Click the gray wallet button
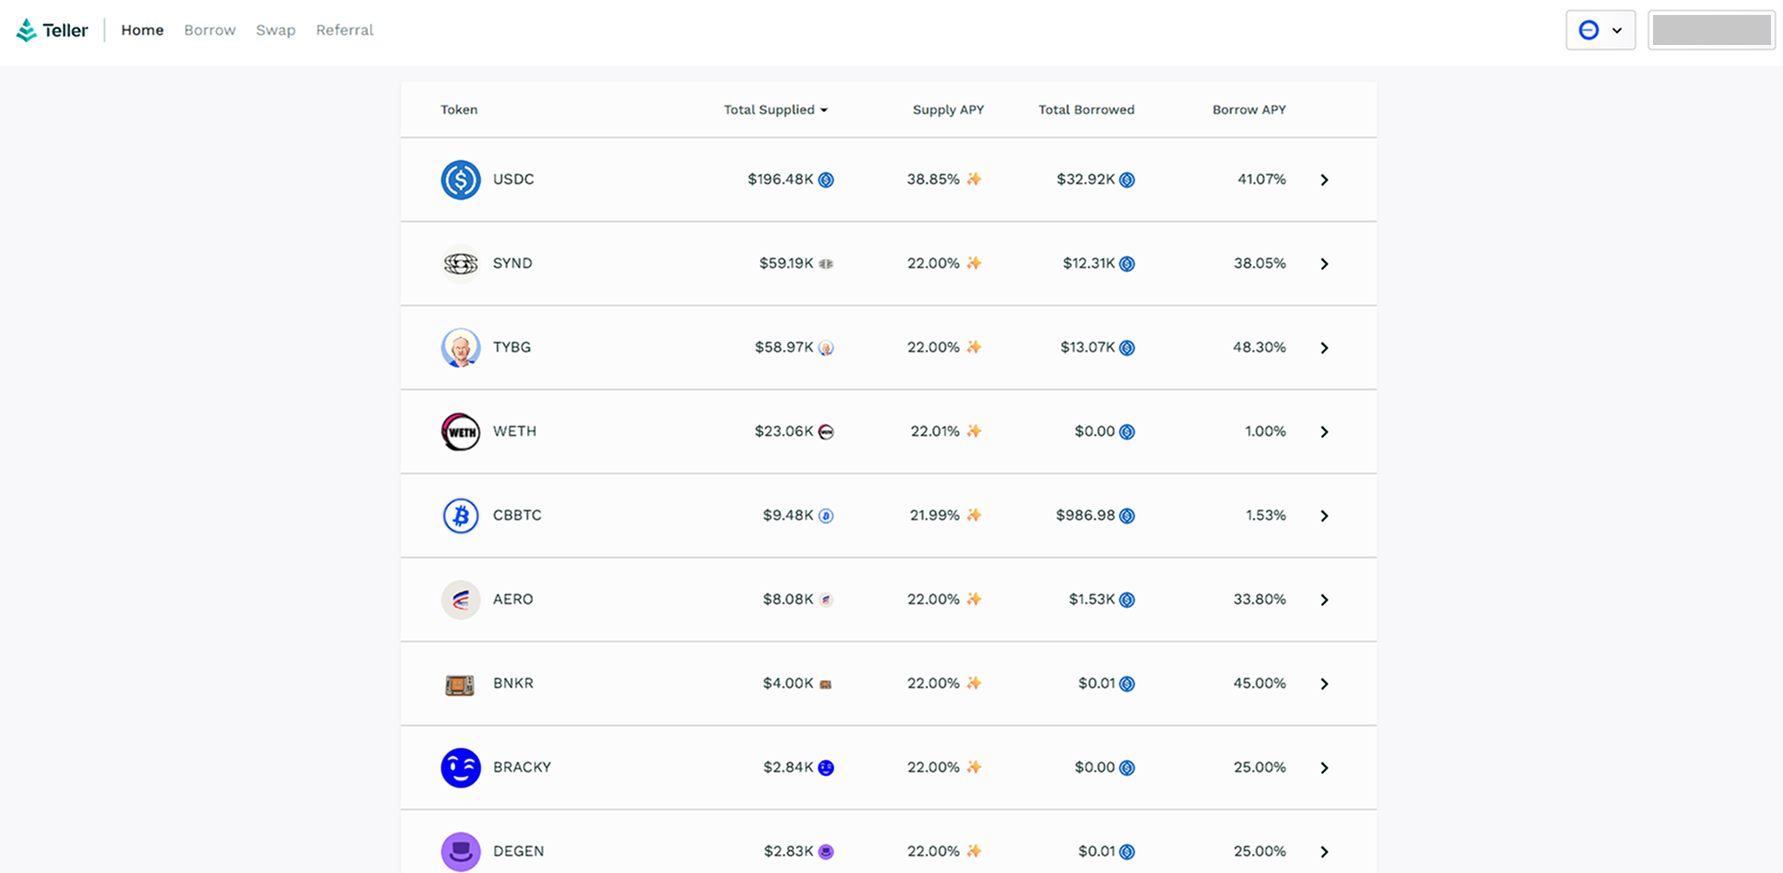This screenshot has width=1783, height=873. click(1711, 30)
